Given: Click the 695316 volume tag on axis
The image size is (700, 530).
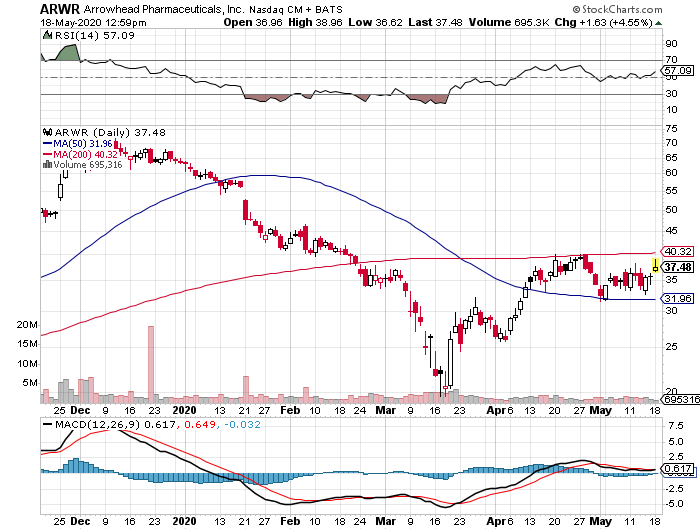Looking at the screenshot, I should 680,399.
